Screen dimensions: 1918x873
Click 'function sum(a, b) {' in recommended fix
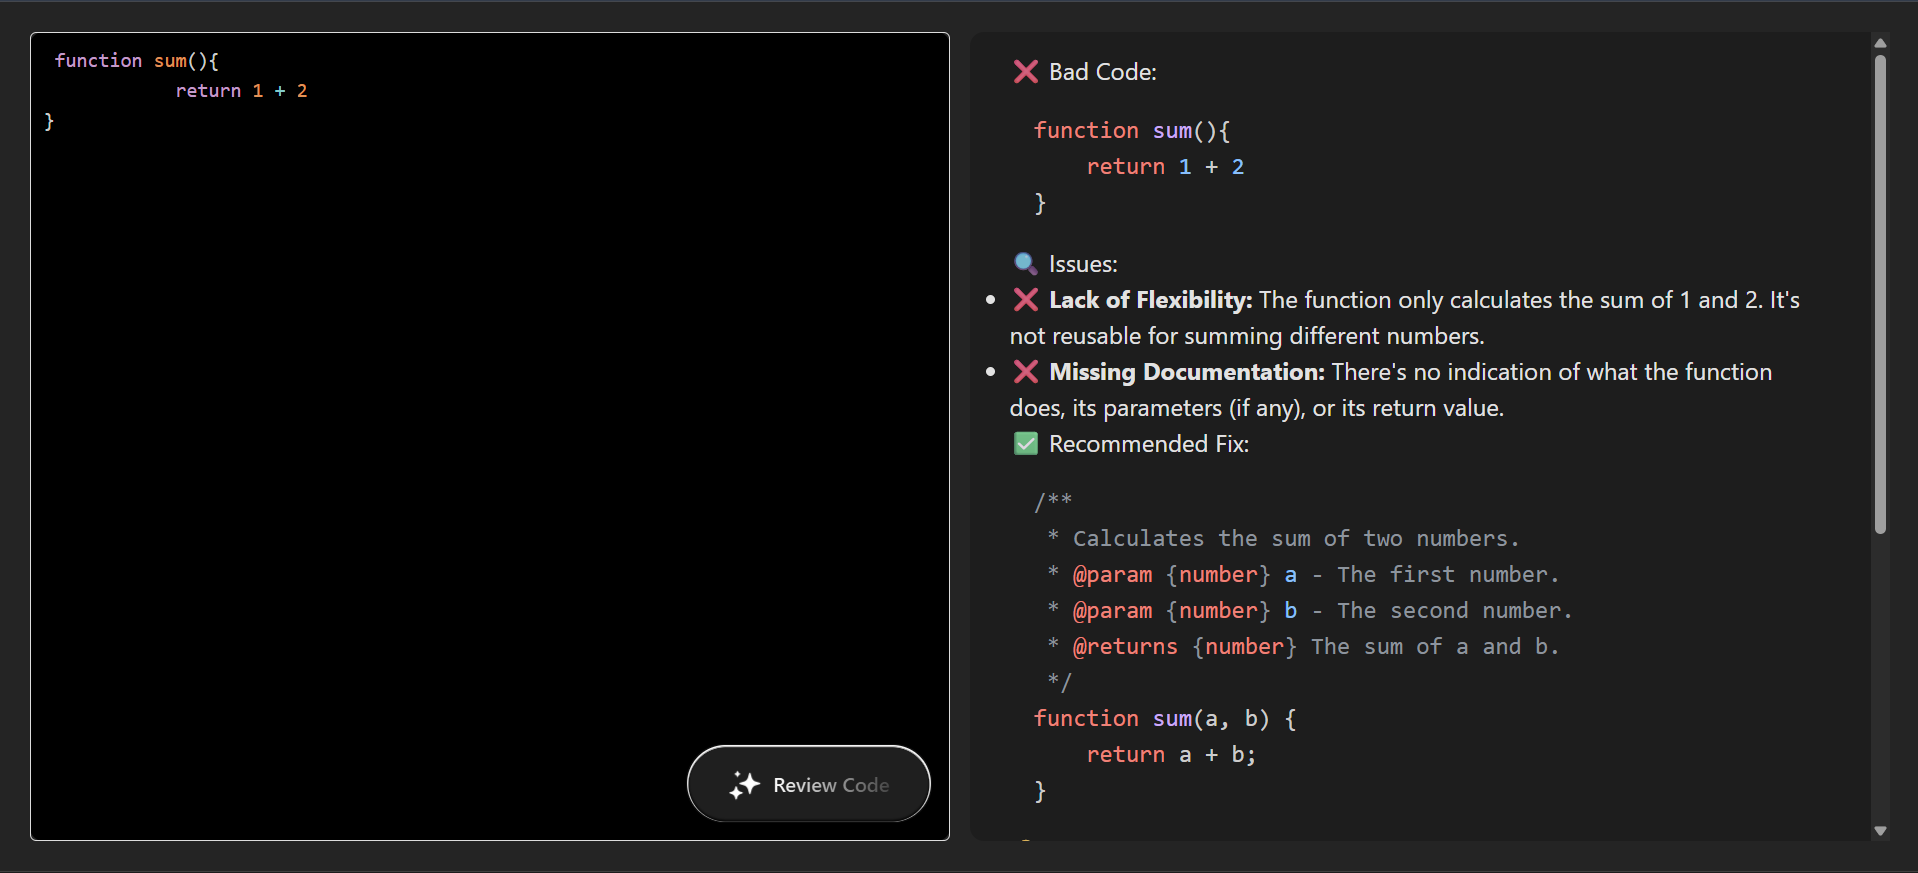coord(1164,719)
